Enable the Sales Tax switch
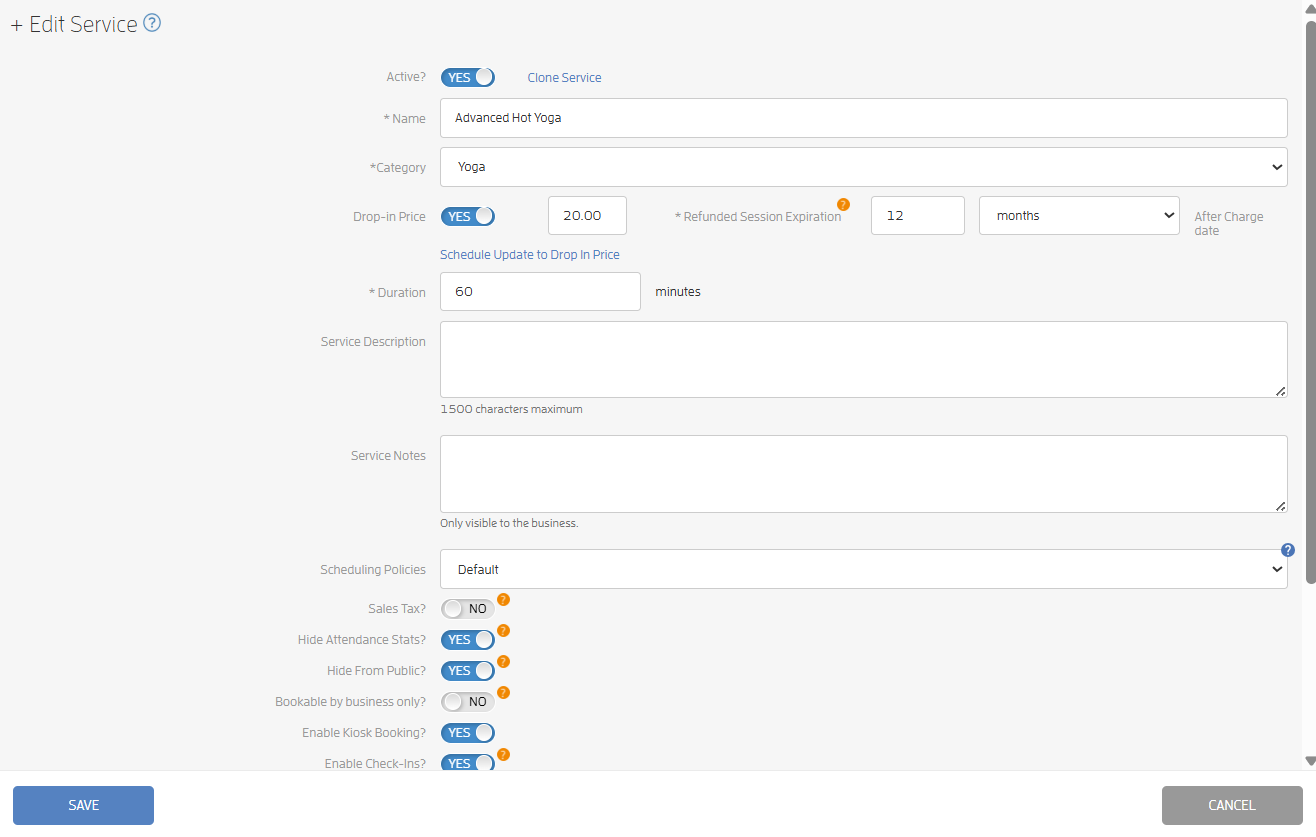This screenshot has width=1316, height=837. coord(467,609)
